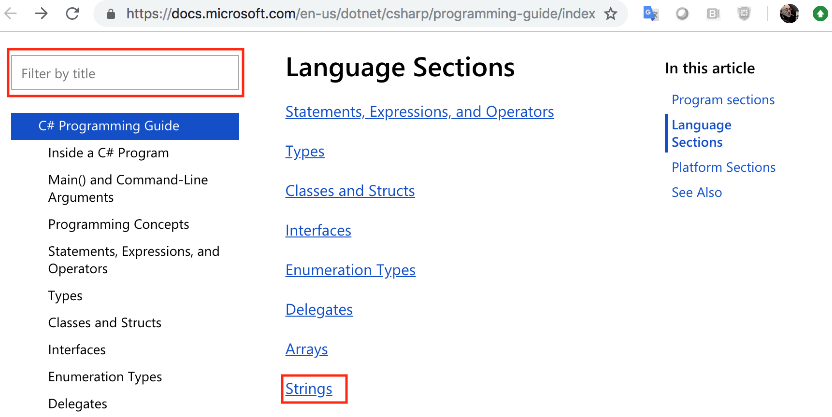The height and width of the screenshot is (417, 832).
Task: Click the browser forward arrow
Action: tap(41, 13)
